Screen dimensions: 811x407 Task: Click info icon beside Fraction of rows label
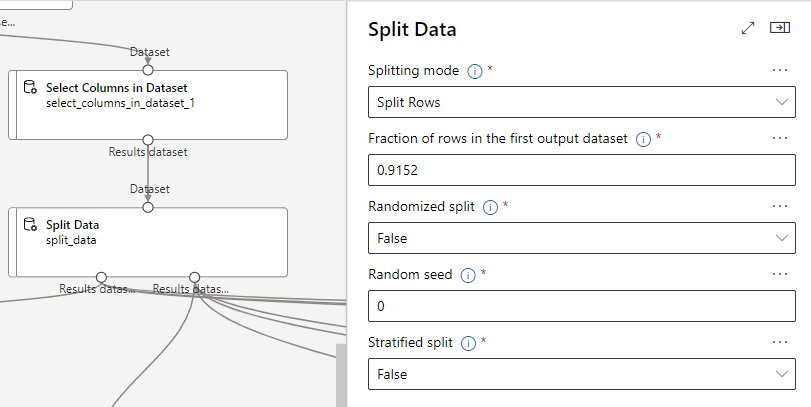(x=644, y=139)
